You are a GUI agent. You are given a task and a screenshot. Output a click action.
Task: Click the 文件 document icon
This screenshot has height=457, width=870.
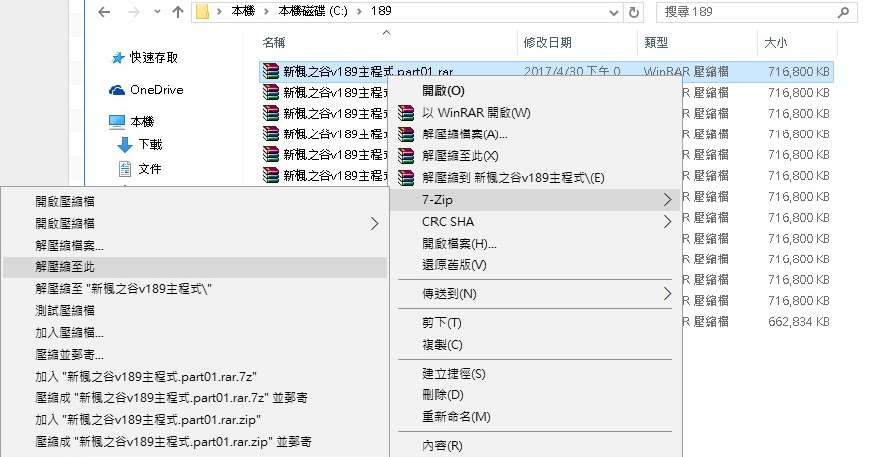[x=125, y=169]
